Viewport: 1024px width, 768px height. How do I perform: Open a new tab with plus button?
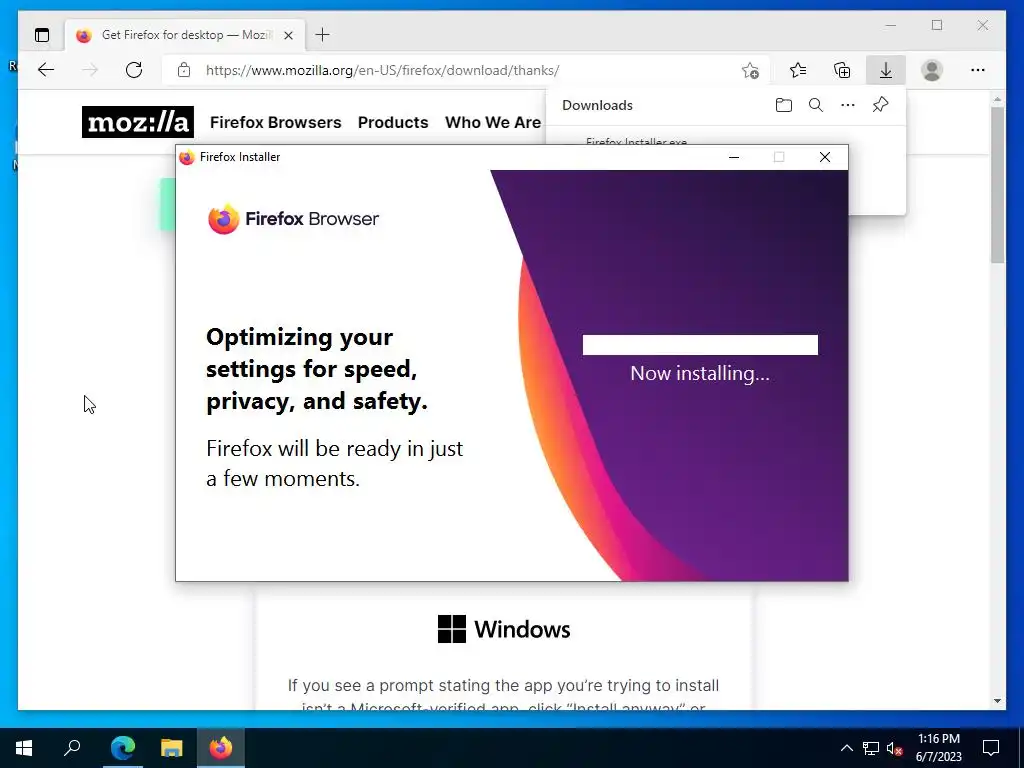tap(323, 35)
